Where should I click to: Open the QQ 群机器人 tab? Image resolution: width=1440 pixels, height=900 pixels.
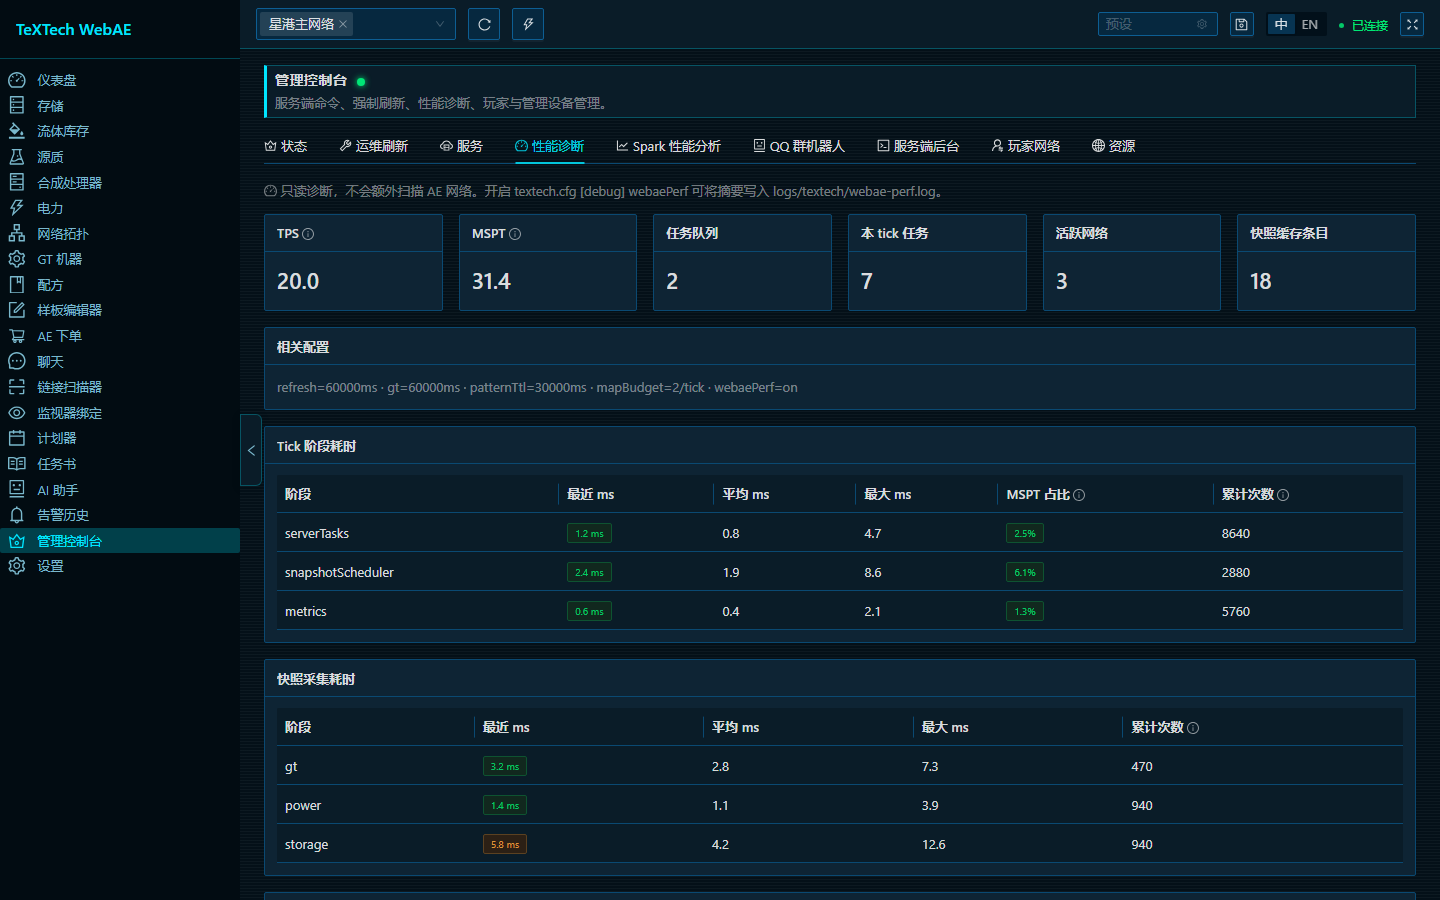pos(799,146)
